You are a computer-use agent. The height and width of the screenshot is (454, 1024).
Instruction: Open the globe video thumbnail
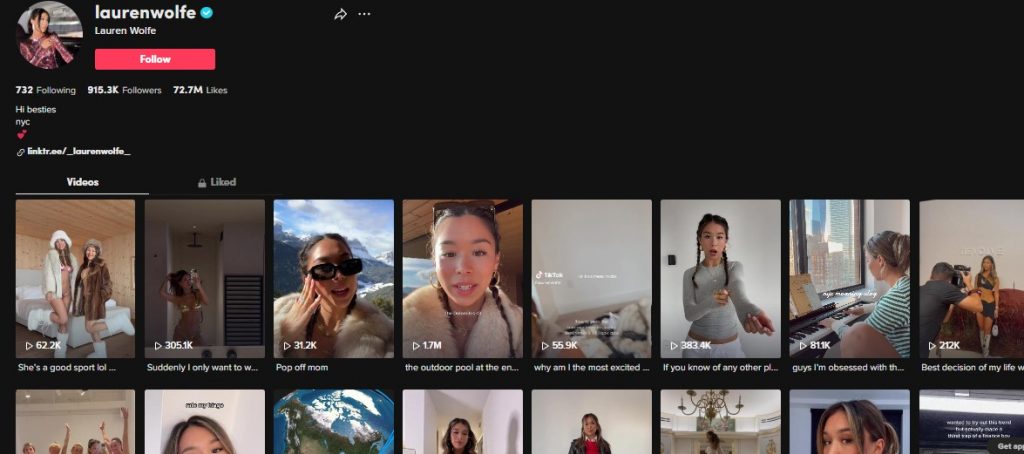coord(333,421)
